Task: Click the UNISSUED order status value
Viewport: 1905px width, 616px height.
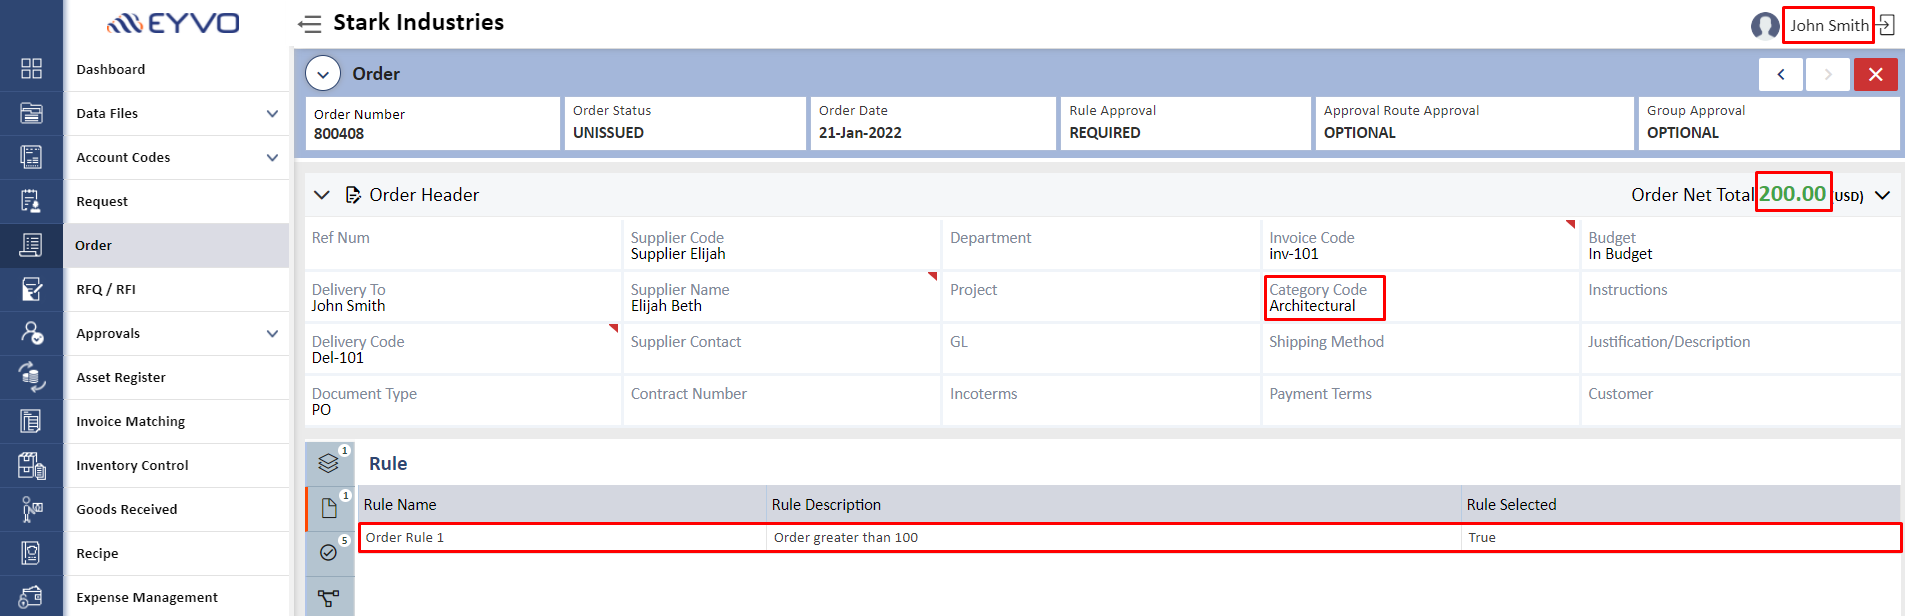Action: (608, 133)
